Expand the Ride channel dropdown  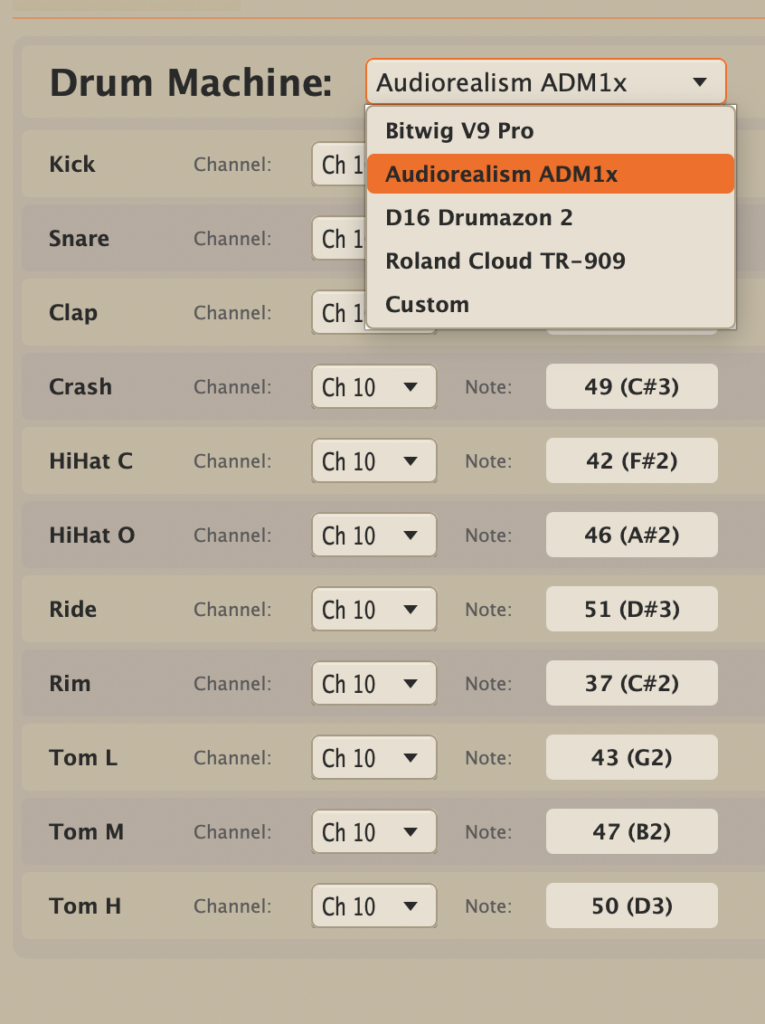point(374,609)
